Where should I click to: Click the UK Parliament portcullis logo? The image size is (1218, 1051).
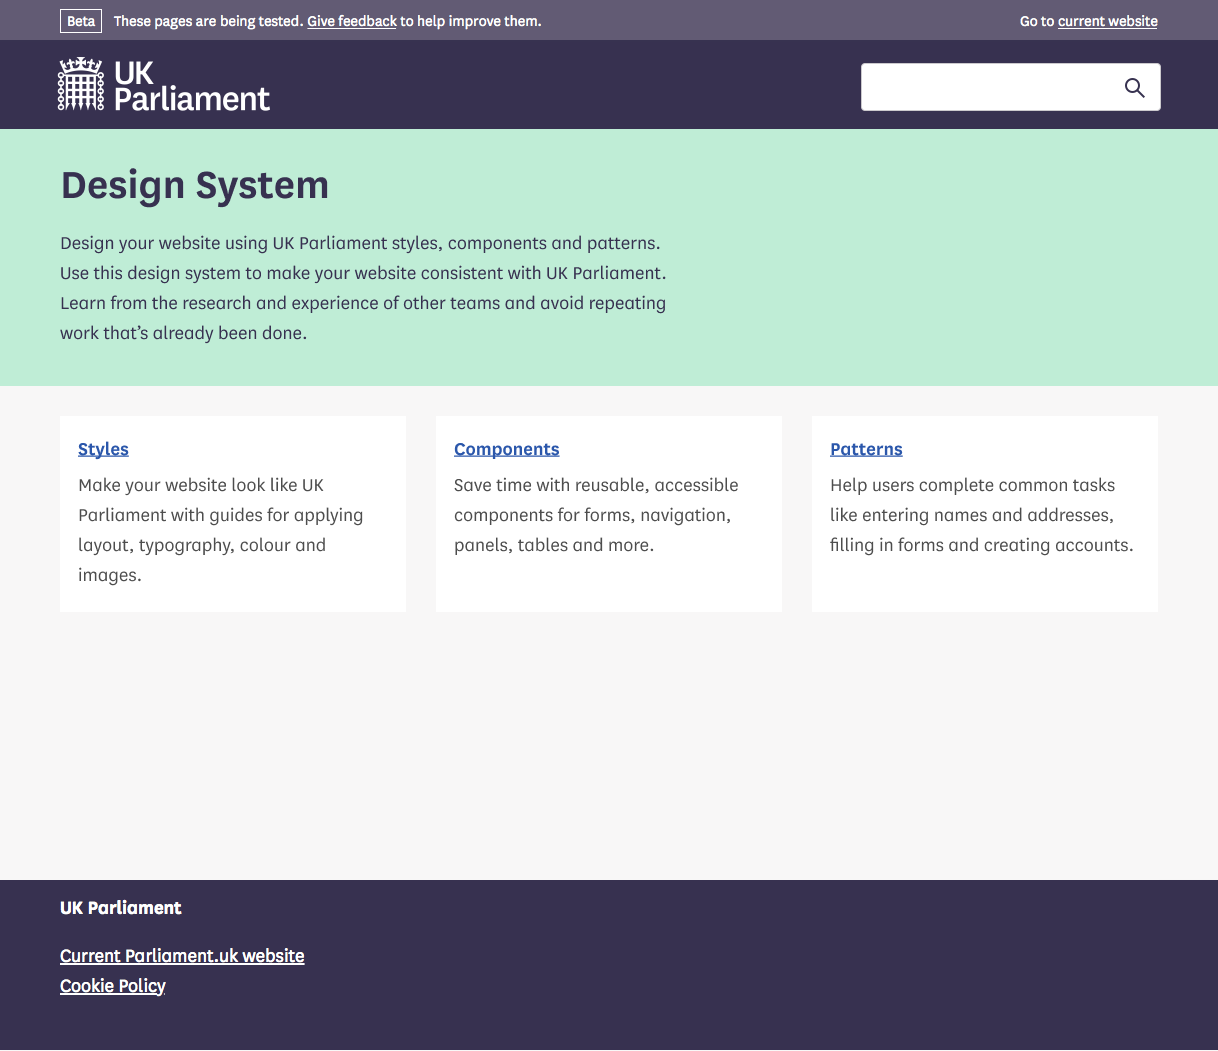pyautogui.click(x=81, y=84)
